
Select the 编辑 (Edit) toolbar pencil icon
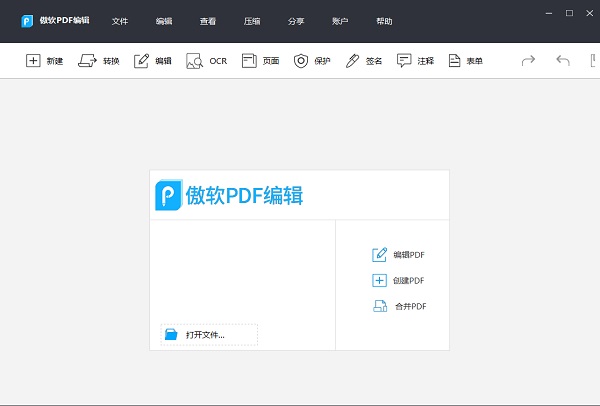(x=141, y=60)
